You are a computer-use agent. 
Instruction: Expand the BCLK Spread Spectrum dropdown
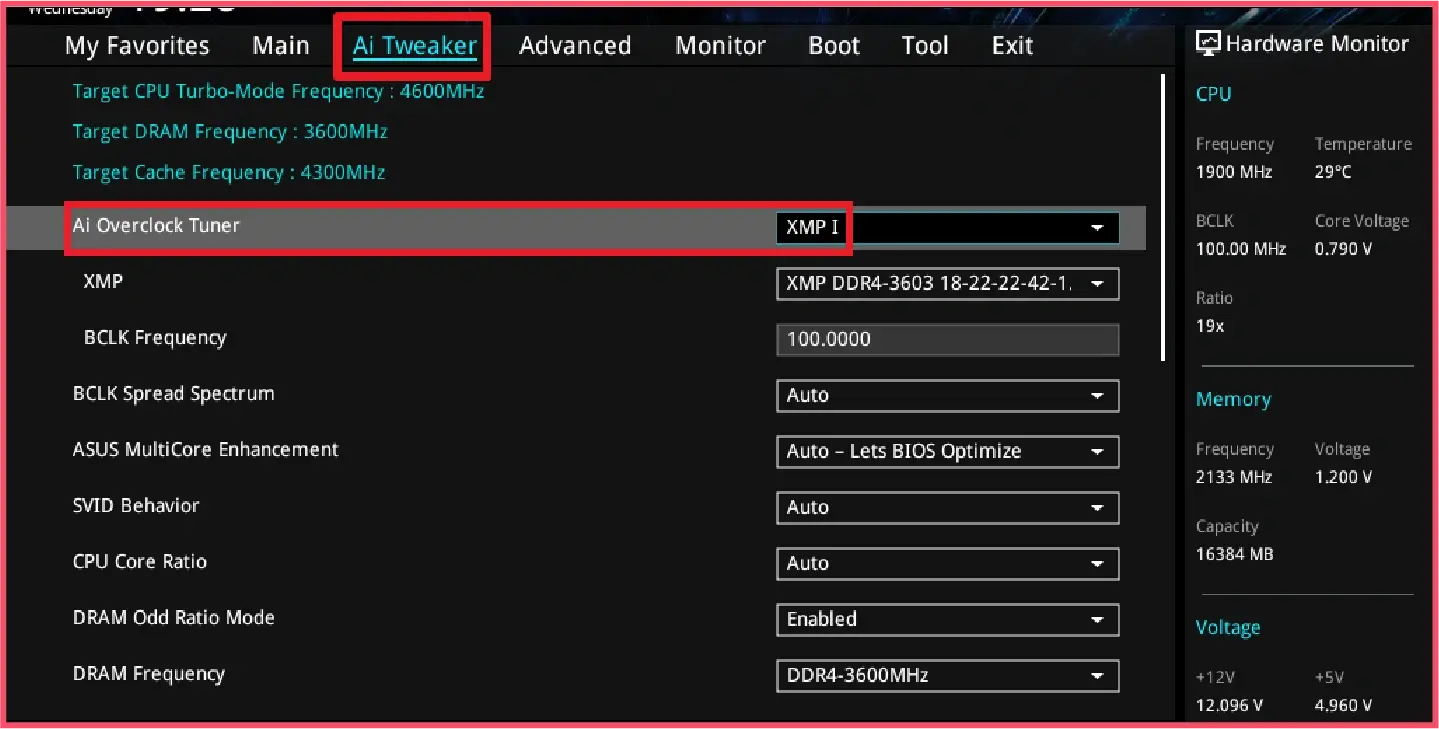coord(946,396)
